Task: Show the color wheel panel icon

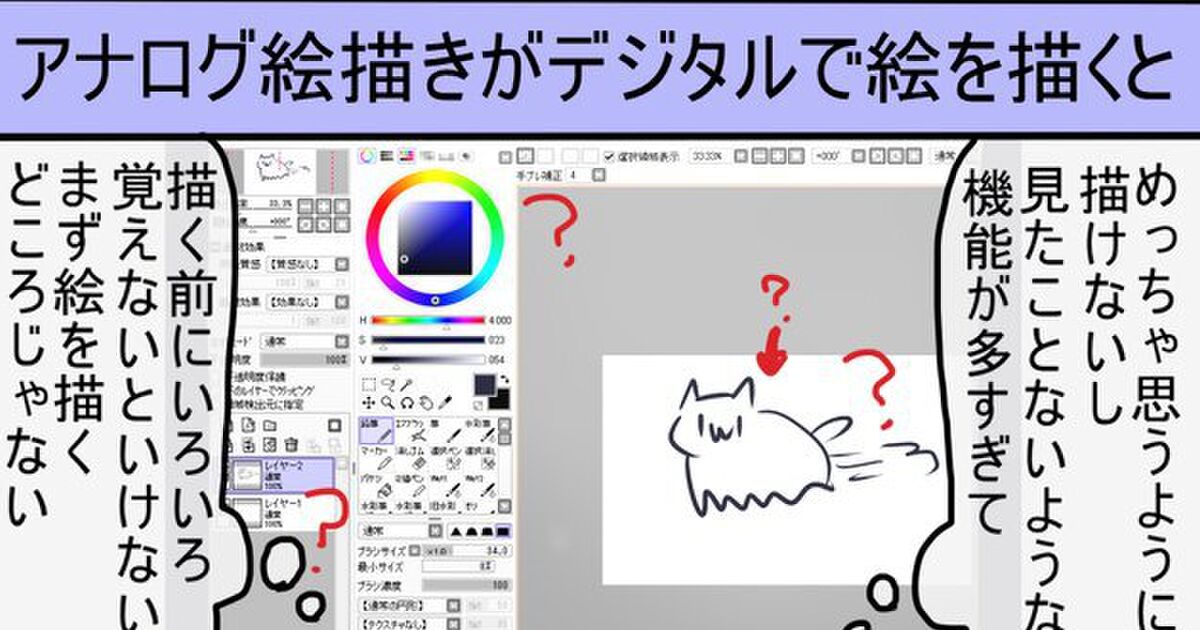Action: coord(367,155)
